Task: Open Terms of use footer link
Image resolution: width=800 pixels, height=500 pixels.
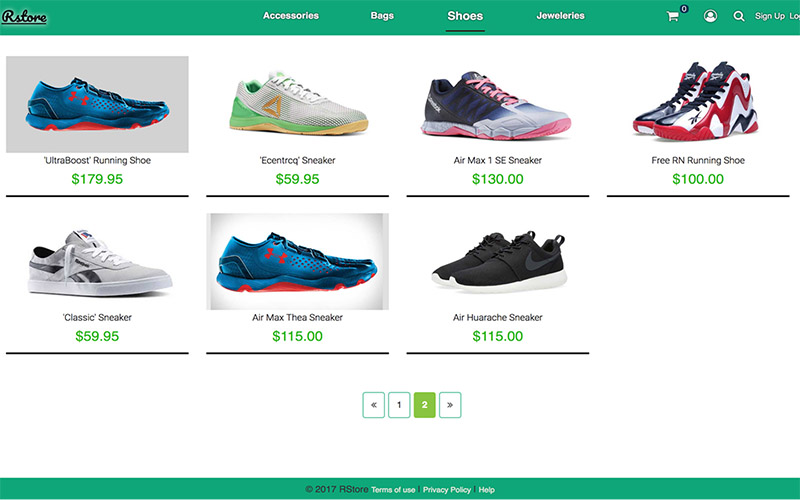Action: point(393,490)
